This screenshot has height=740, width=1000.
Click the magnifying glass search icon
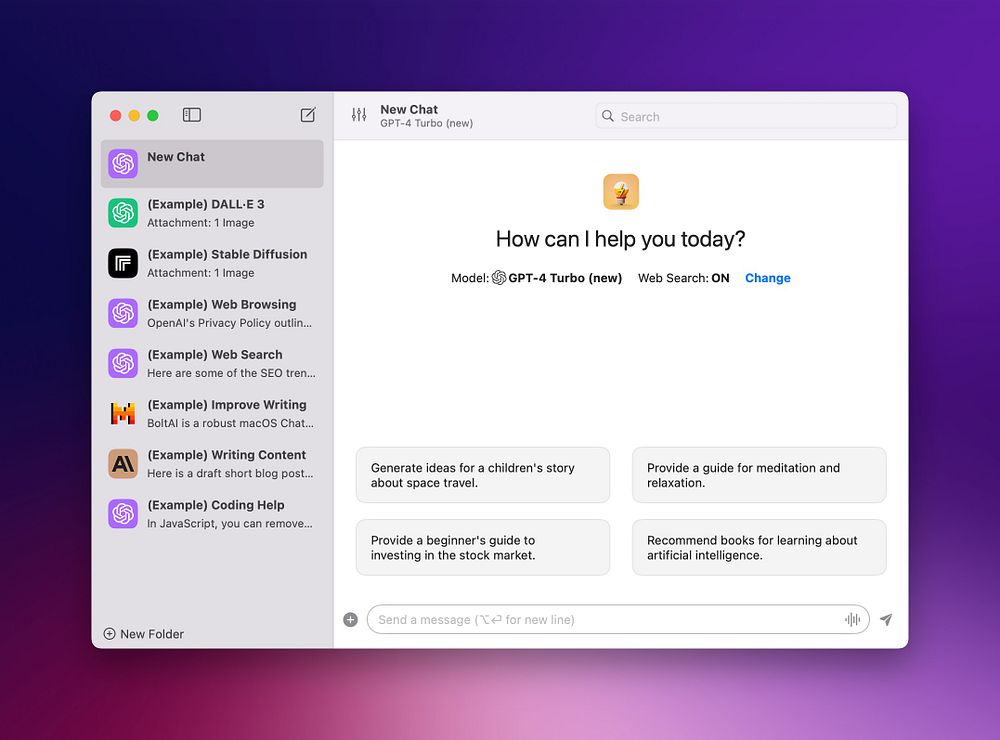(608, 116)
